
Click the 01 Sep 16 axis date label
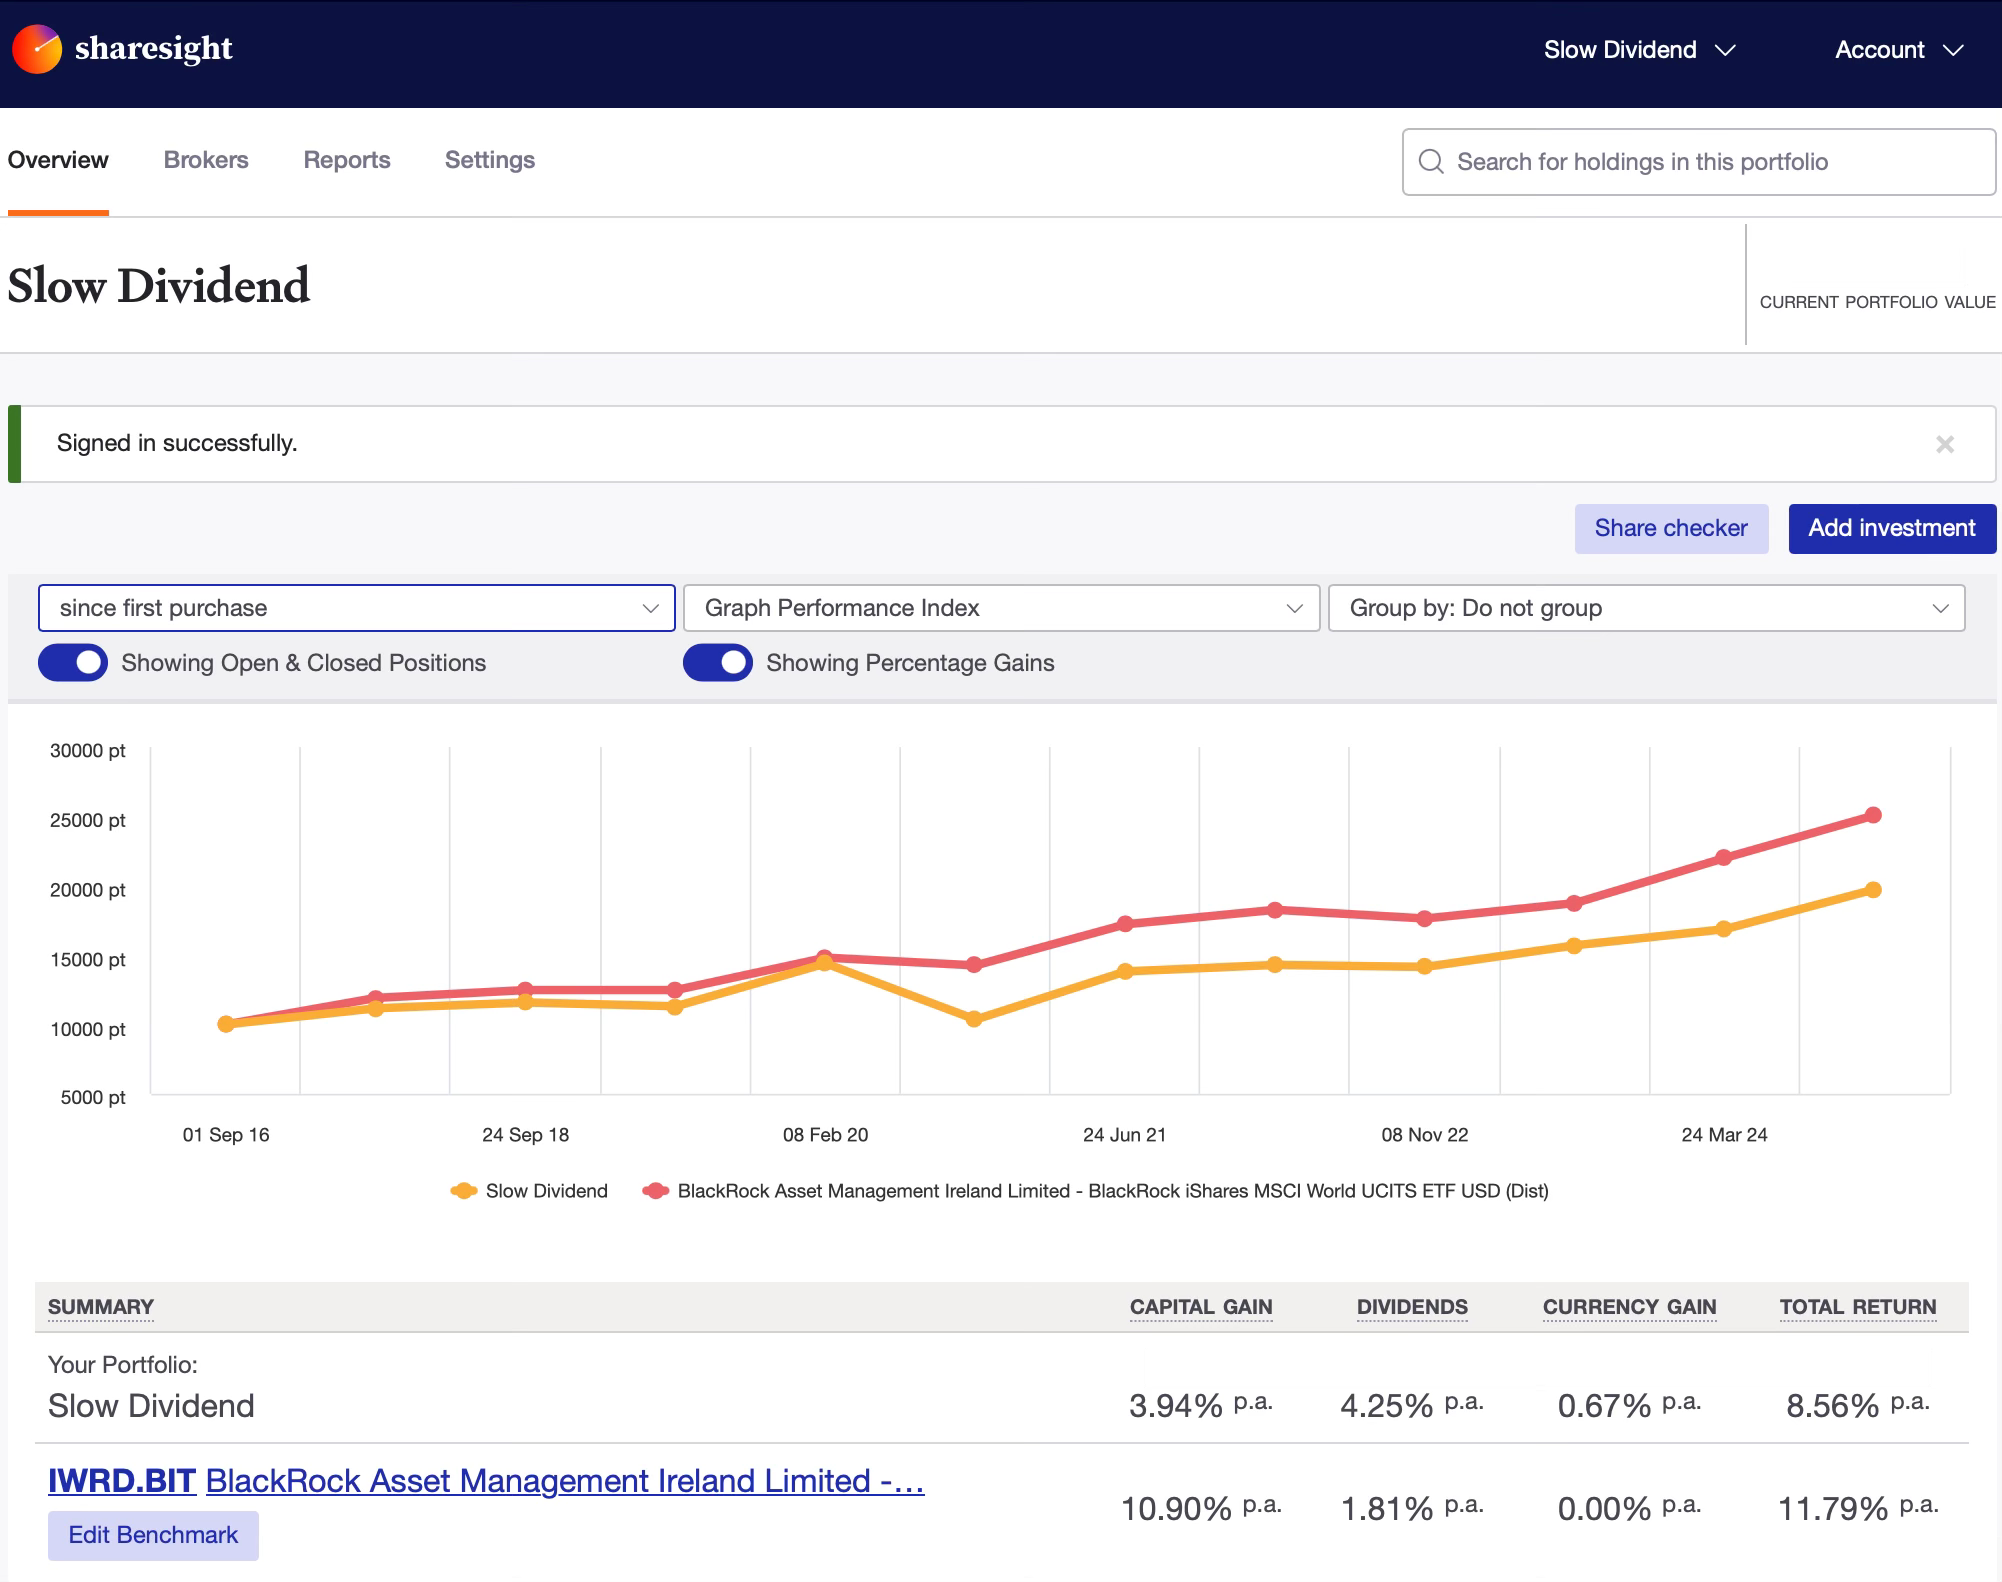(x=226, y=1135)
